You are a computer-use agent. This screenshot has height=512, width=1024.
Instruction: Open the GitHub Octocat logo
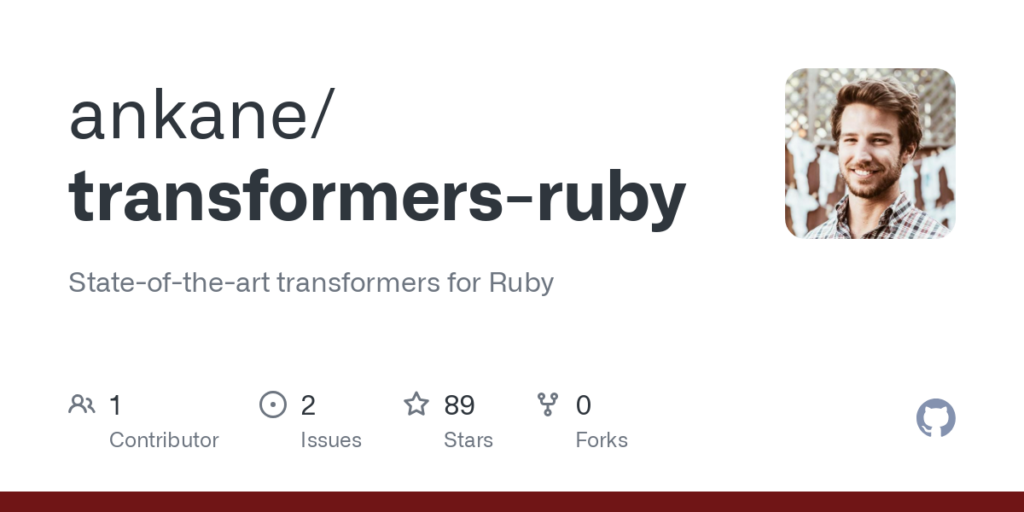(x=936, y=418)
